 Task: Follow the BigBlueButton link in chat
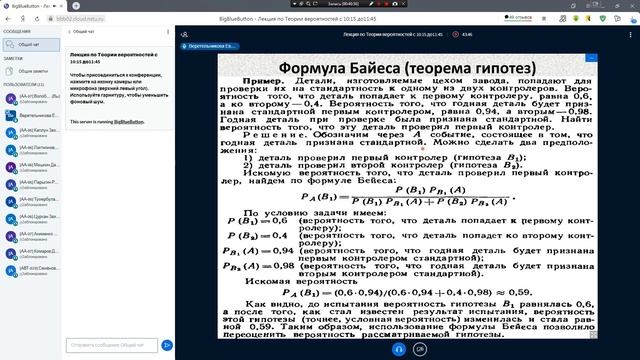tap(129, 122)
